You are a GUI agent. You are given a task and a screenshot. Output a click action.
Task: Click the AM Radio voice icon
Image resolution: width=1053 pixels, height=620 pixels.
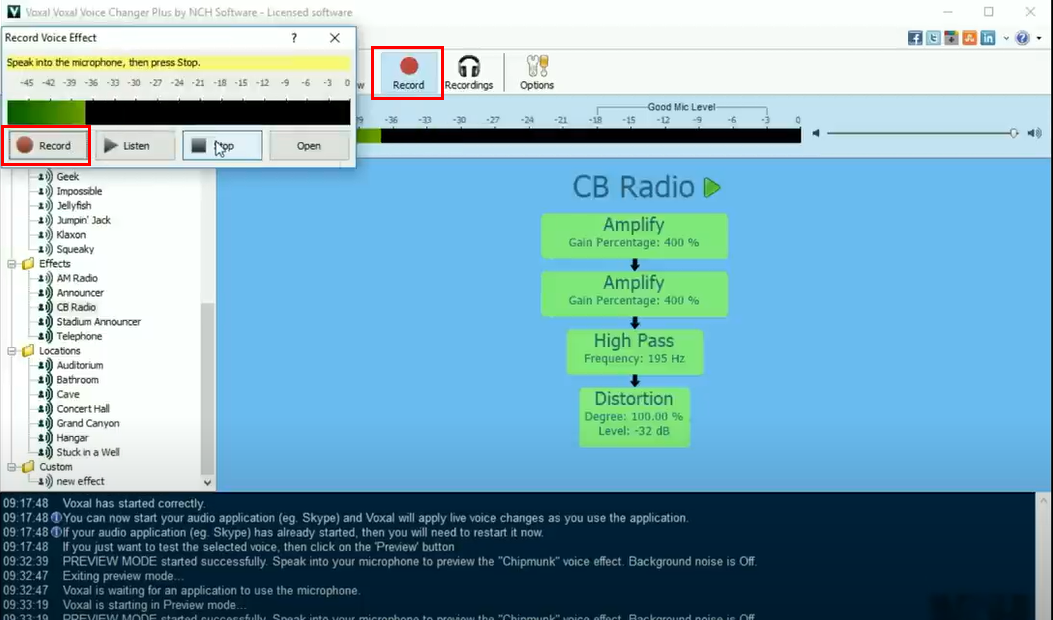coord(45,278)
